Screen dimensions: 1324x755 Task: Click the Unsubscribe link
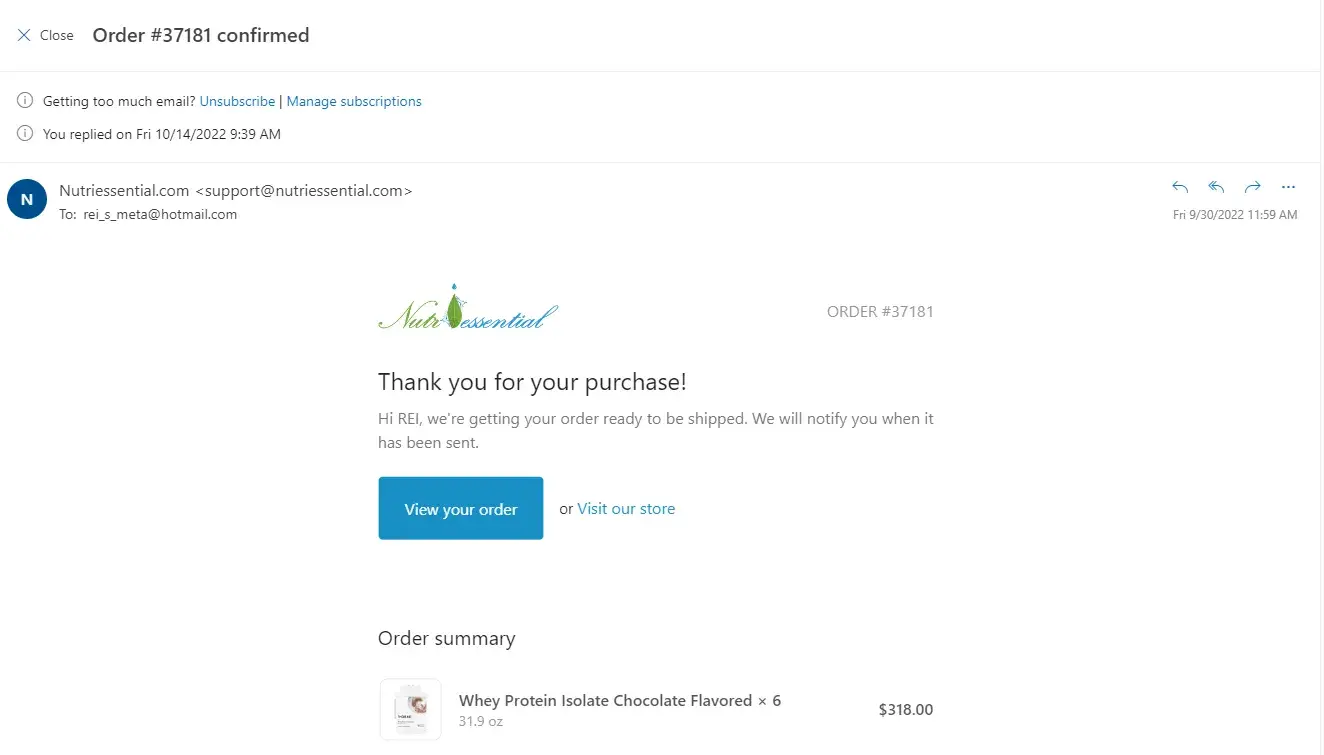237,101
